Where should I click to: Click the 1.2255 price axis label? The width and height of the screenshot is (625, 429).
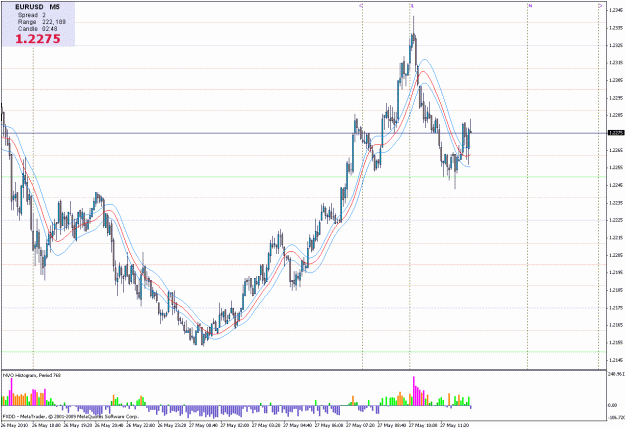(x=616, y=167)
